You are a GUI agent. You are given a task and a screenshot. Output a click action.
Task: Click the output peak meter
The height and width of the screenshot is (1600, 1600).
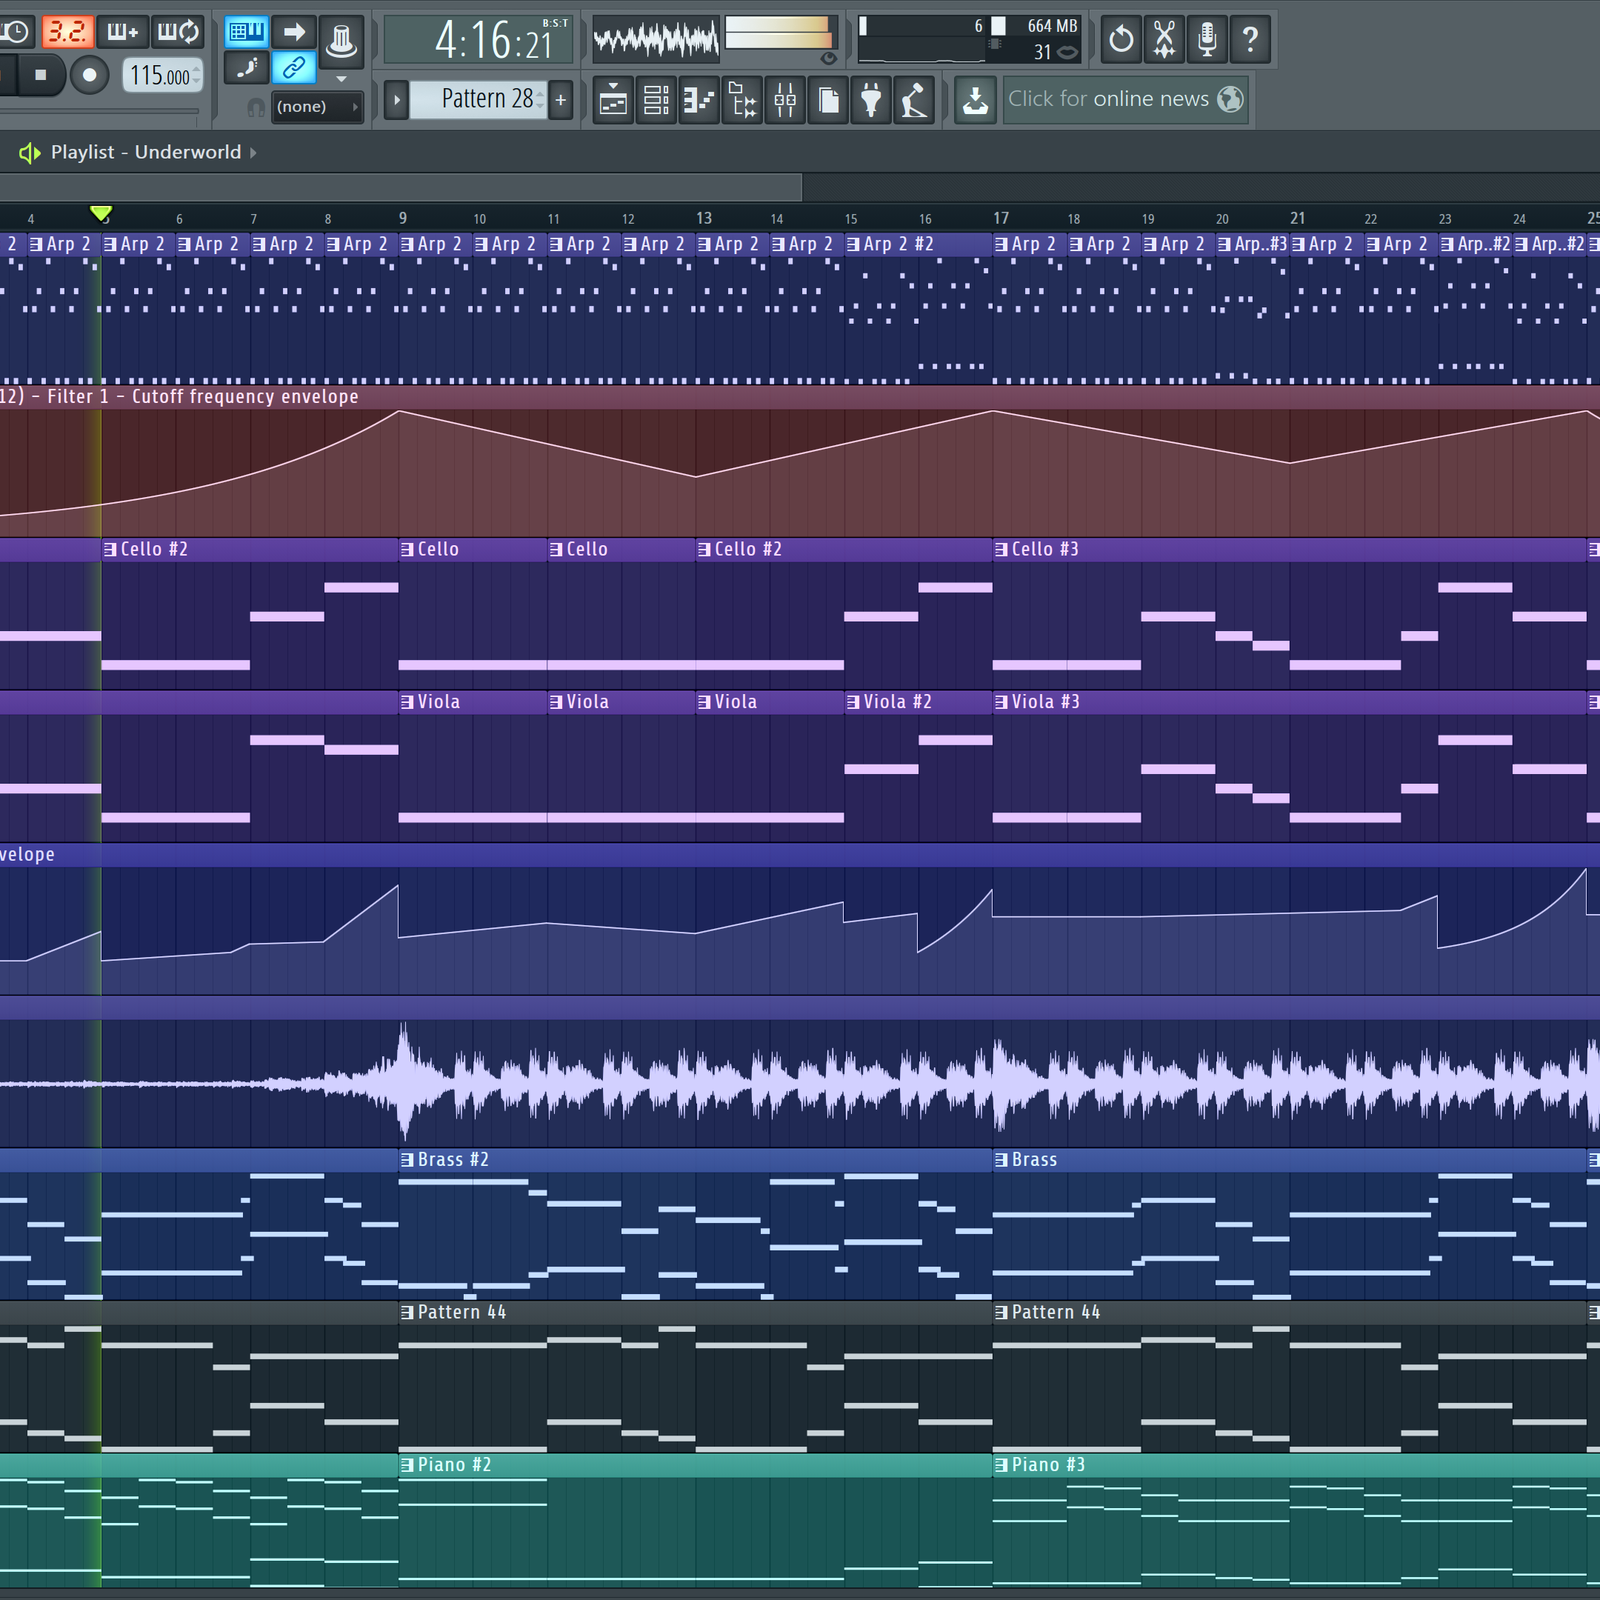(x=779, y=33)
